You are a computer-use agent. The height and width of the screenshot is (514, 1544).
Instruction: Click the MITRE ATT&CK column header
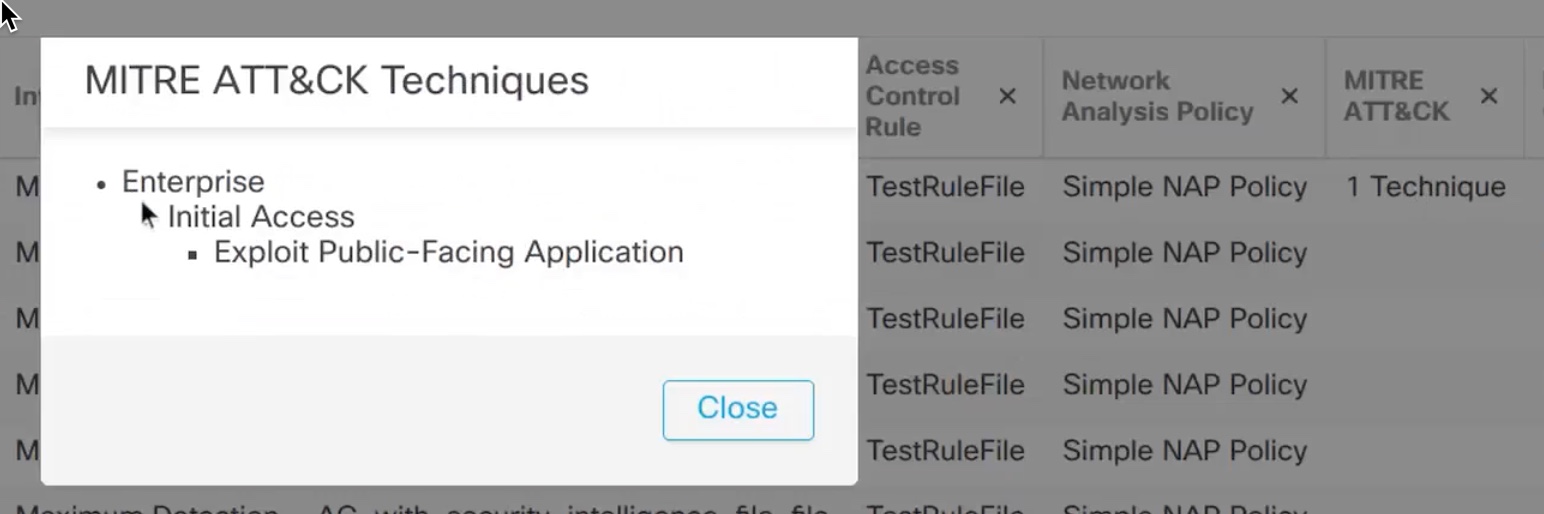[x=1396, y=96]
